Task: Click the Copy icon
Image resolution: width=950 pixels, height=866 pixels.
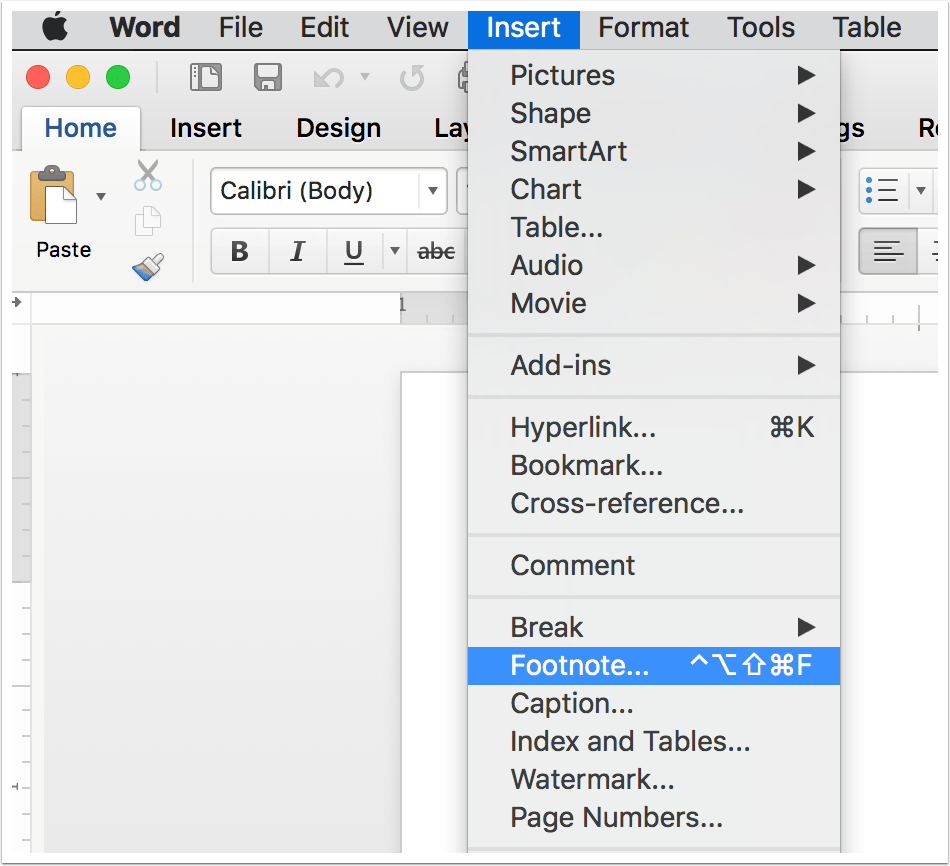Action: point(148,221)
